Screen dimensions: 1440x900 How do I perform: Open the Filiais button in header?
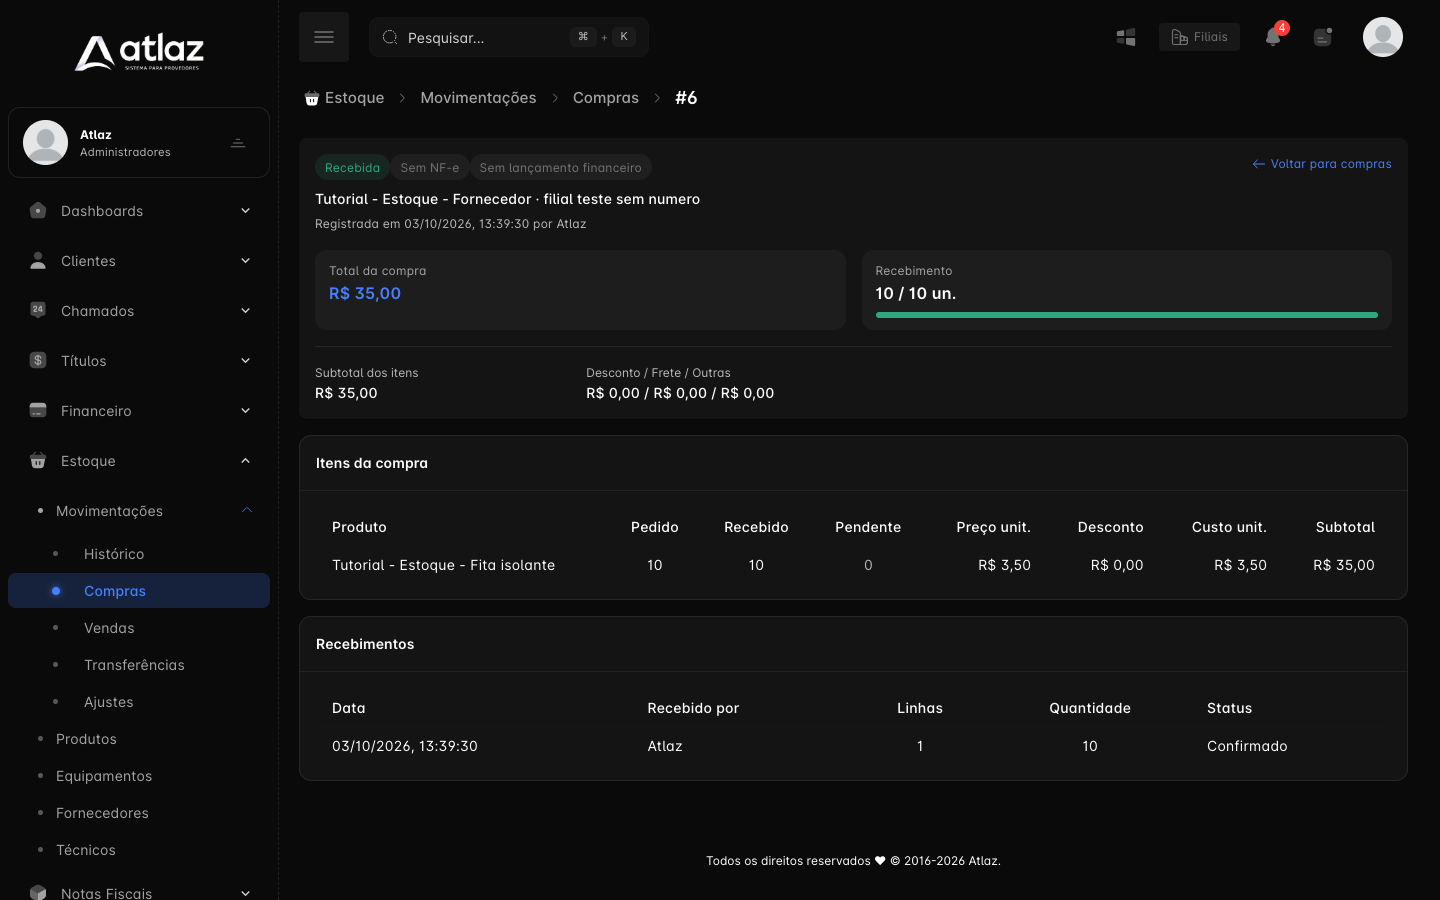click(x=1199, y=37)
